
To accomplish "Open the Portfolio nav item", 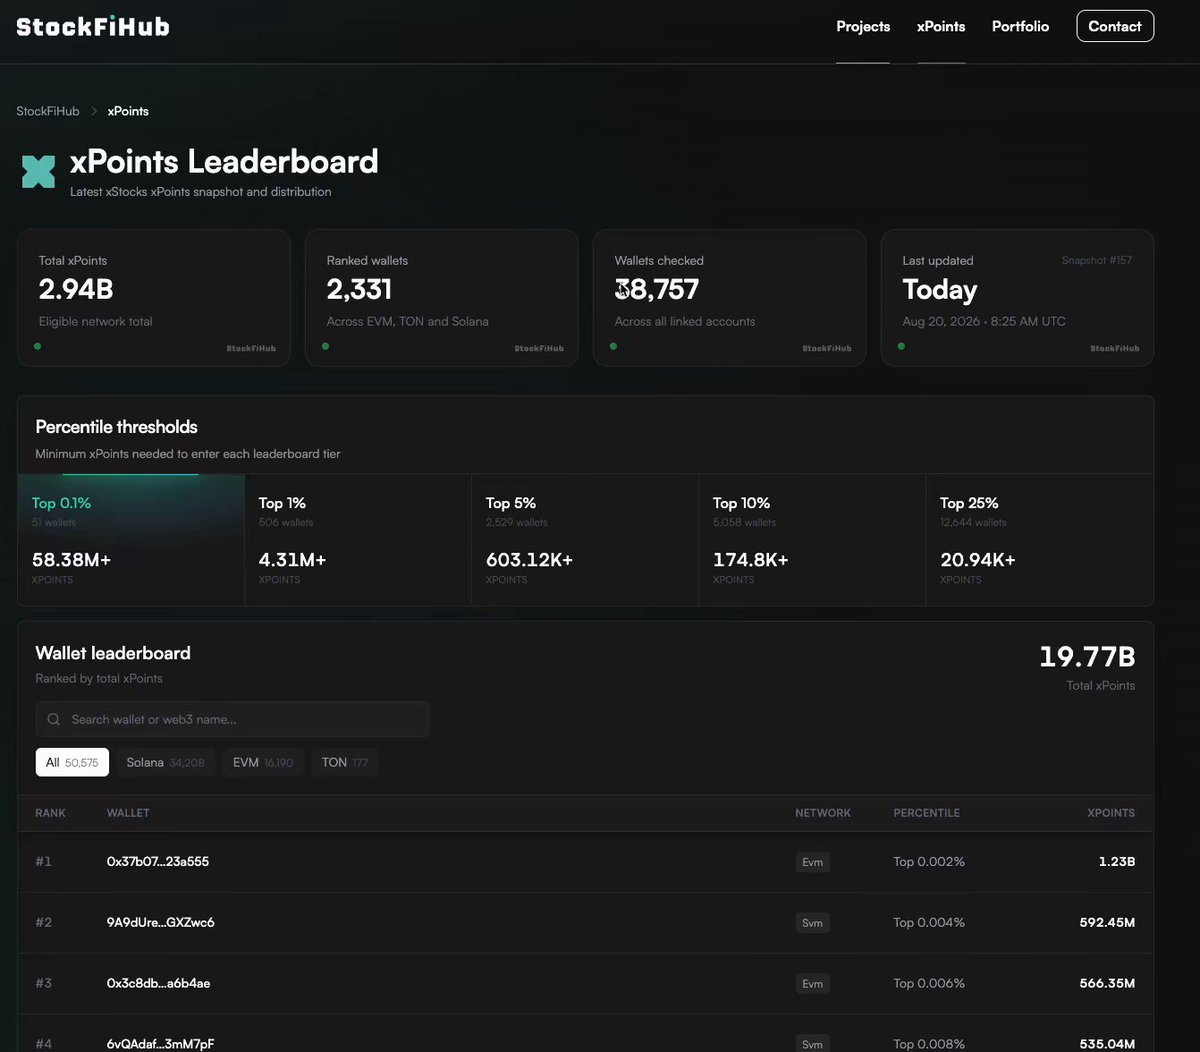I will [1020, 26].
